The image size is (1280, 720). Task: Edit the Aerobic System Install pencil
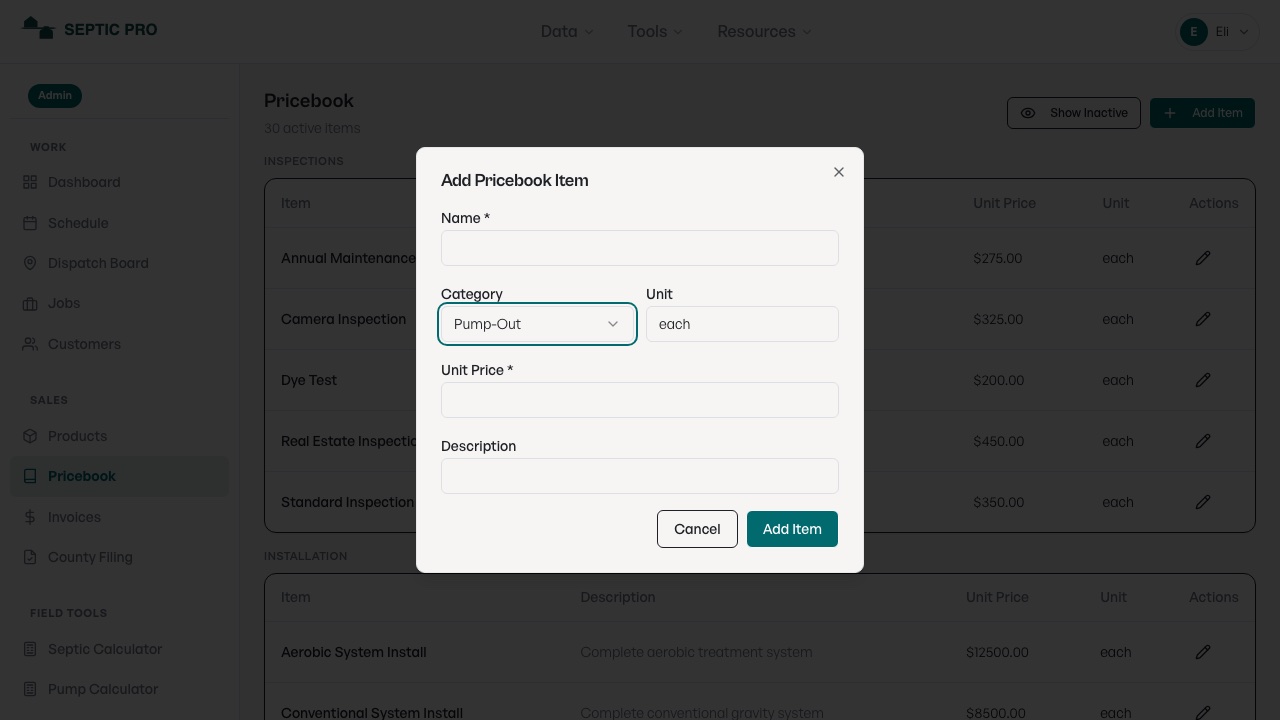1203,652
